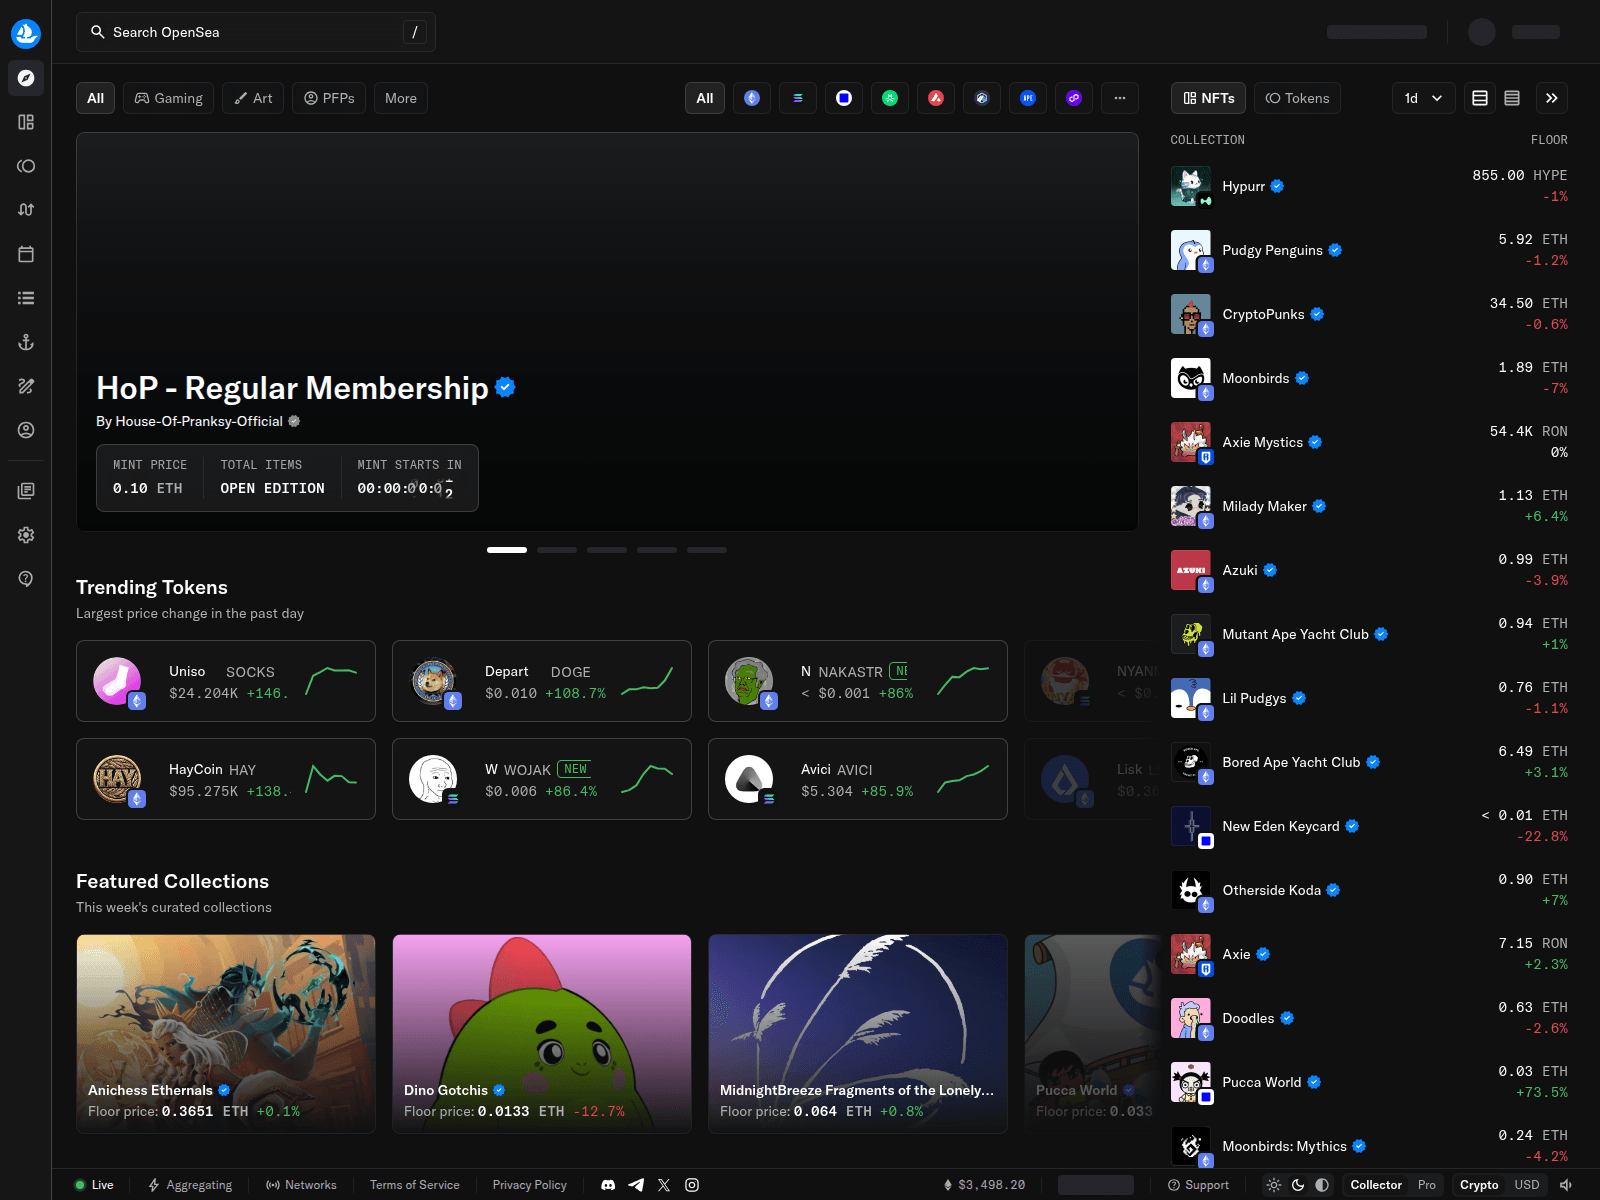The width and height of the screenshot is (1600, 1200).
Task: Select the All category tab
Action: [96, 98]
